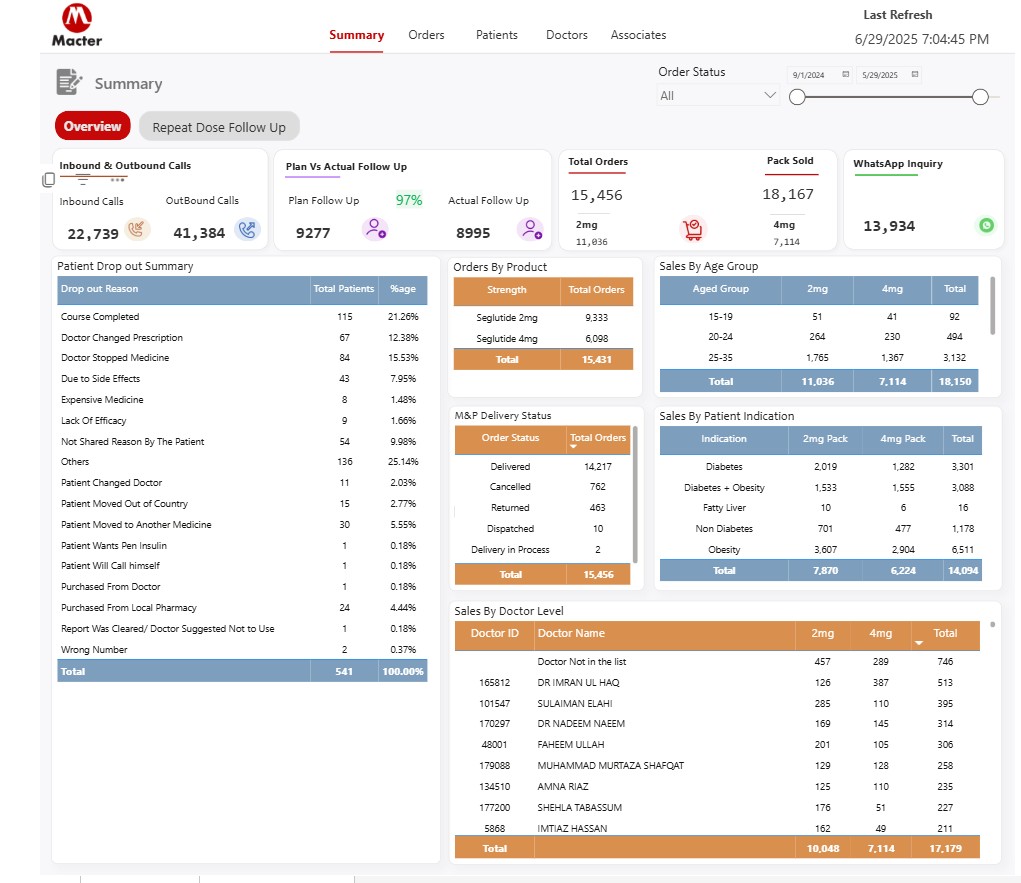Switch to the Doctors tab
The width and height of the screenshot is (1021, 883).
(566, 35)
